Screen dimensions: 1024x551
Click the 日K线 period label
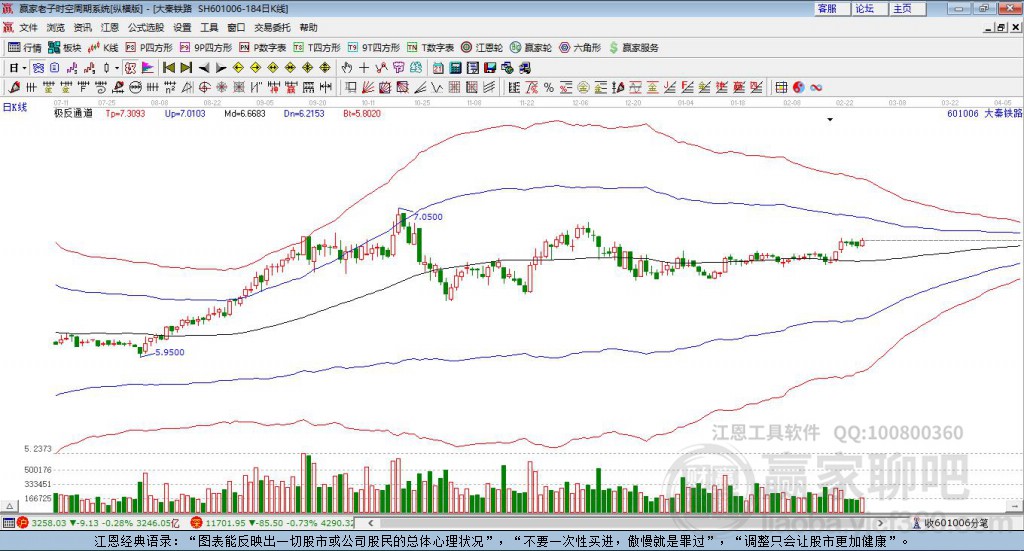pyautogui.click(x=14, y=107)
